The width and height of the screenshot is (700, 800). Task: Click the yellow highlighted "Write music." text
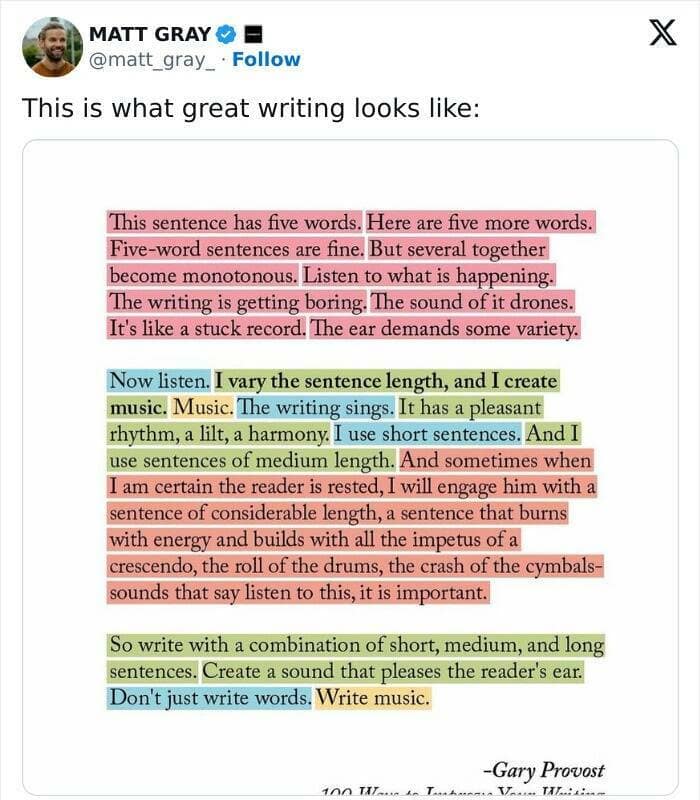[x=372, y=697]
